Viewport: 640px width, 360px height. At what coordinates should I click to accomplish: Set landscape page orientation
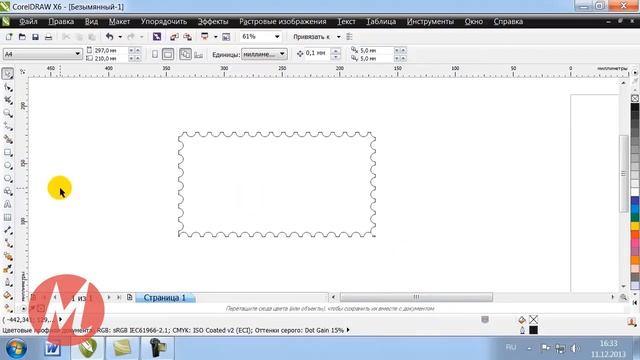pos(168,54)
